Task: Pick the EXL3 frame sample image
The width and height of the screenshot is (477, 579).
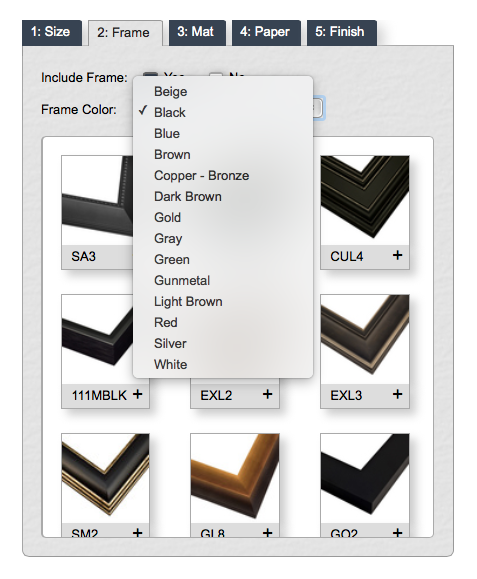Action: click(x=365, y=339)
